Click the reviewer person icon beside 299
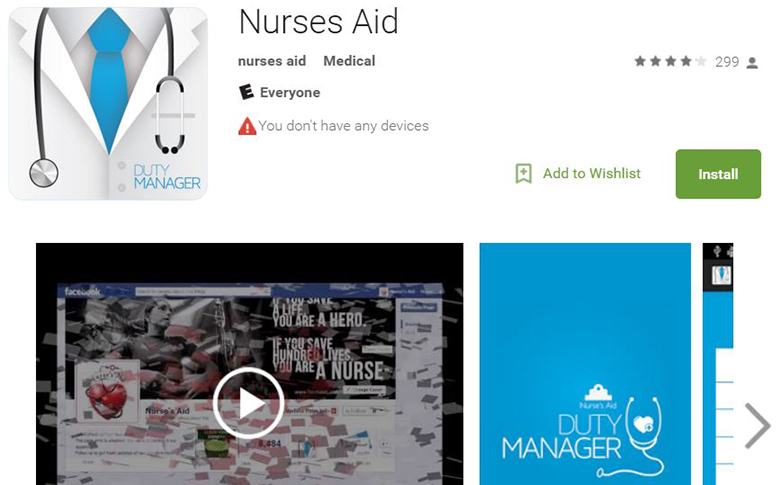Screen dimensions: 781x485 pyautogui.click(x=752, y=63)
